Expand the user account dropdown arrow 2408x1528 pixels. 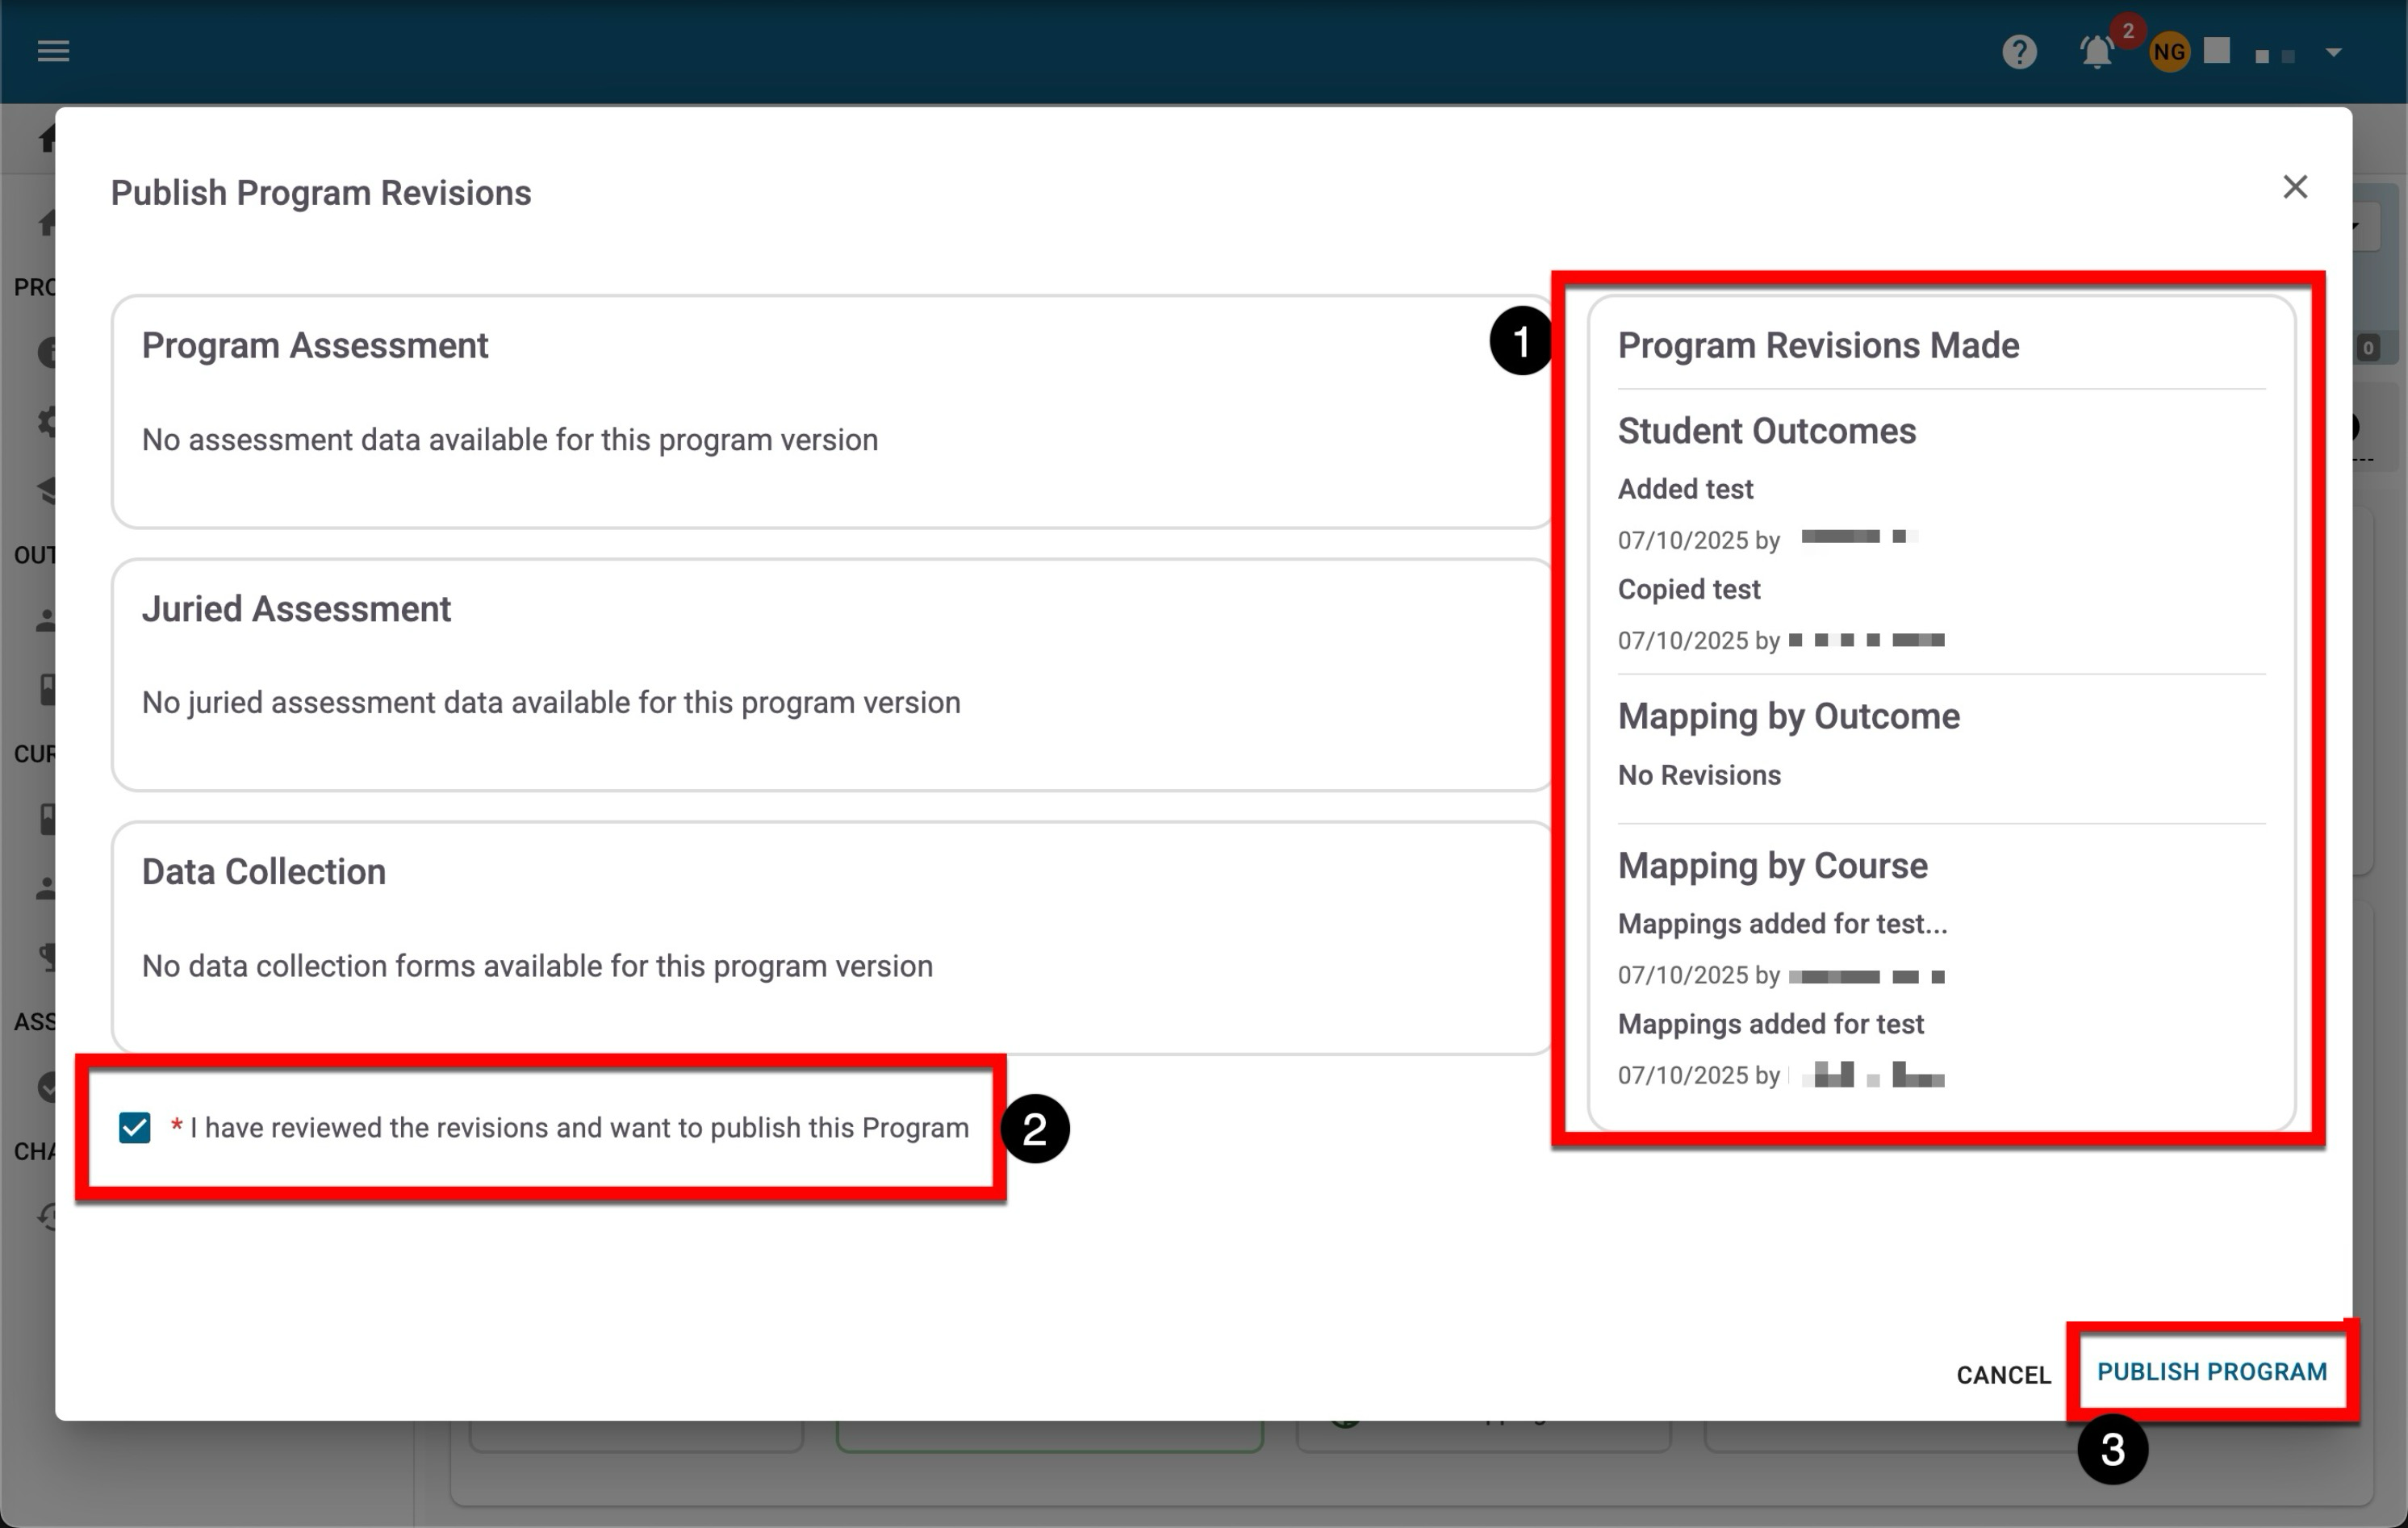(2333, 53)
